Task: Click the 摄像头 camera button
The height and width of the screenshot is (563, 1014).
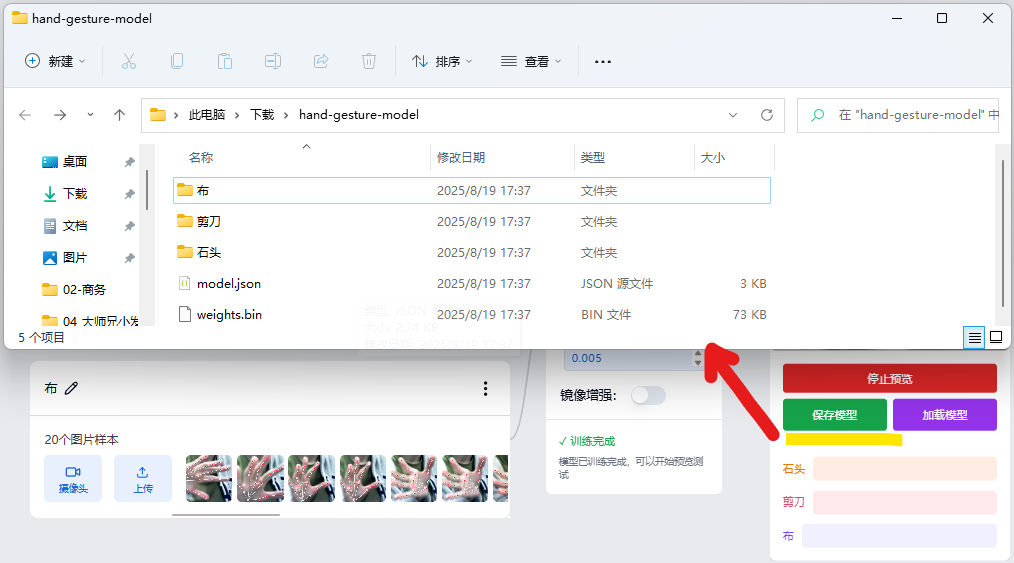Action: point(73,478)
